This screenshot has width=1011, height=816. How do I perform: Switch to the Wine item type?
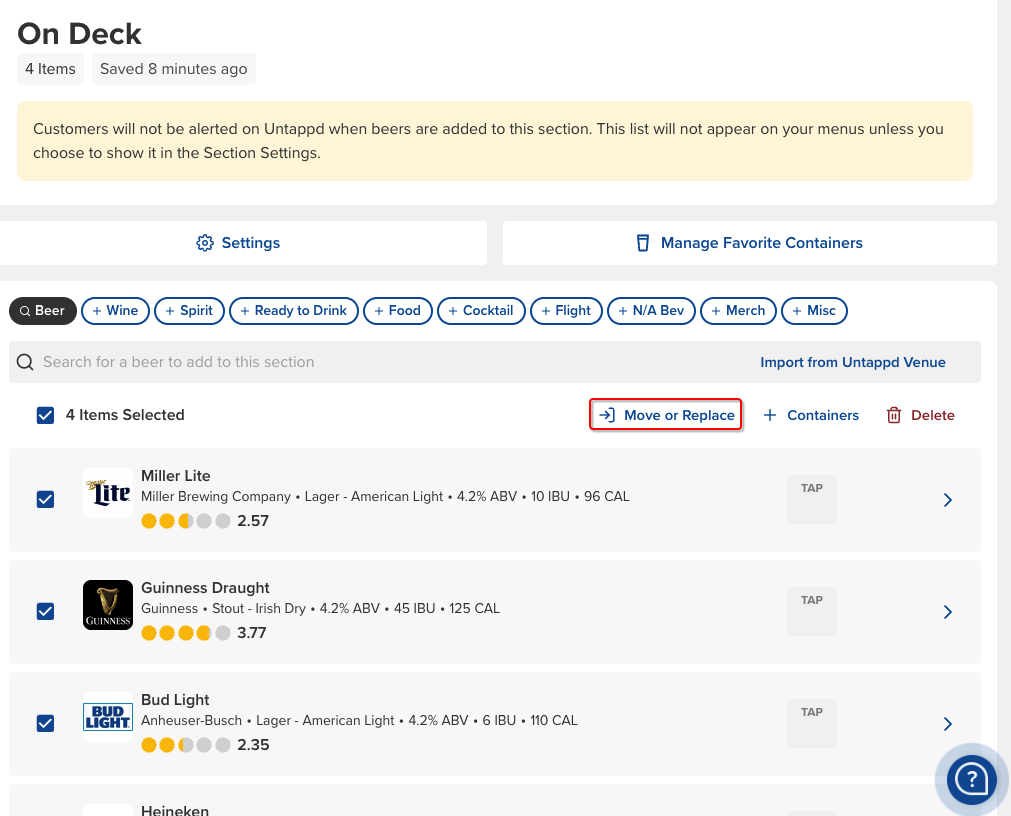[x=115, y=311]
